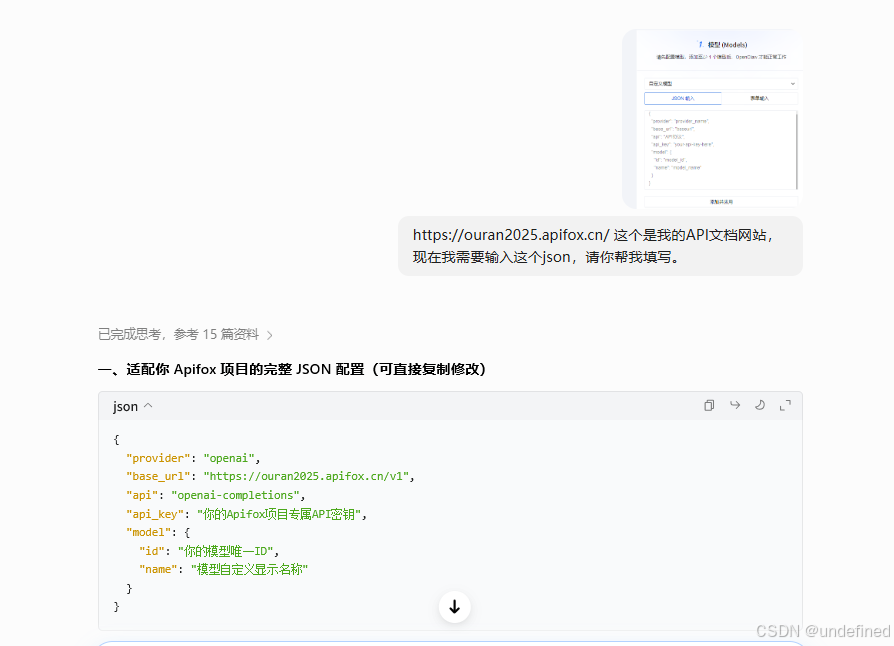The height and width of the screenshot is (646, 894).
Task: Click the base_url value https://ouran2025.apifox.cn/v1
Action: pyautogui.click(x=306, y=476)
